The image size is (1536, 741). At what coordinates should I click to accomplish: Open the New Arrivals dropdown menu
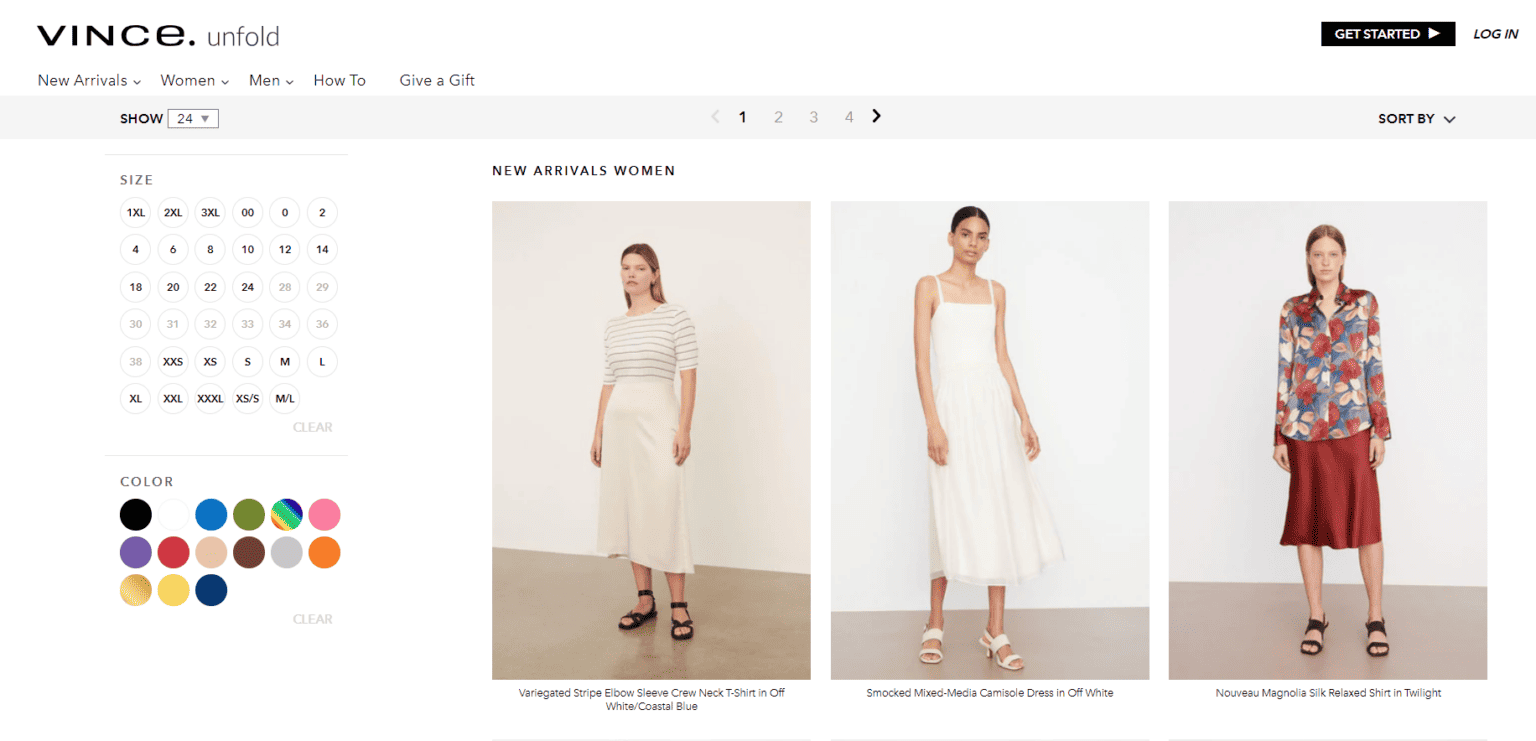(x=88, y=80)
